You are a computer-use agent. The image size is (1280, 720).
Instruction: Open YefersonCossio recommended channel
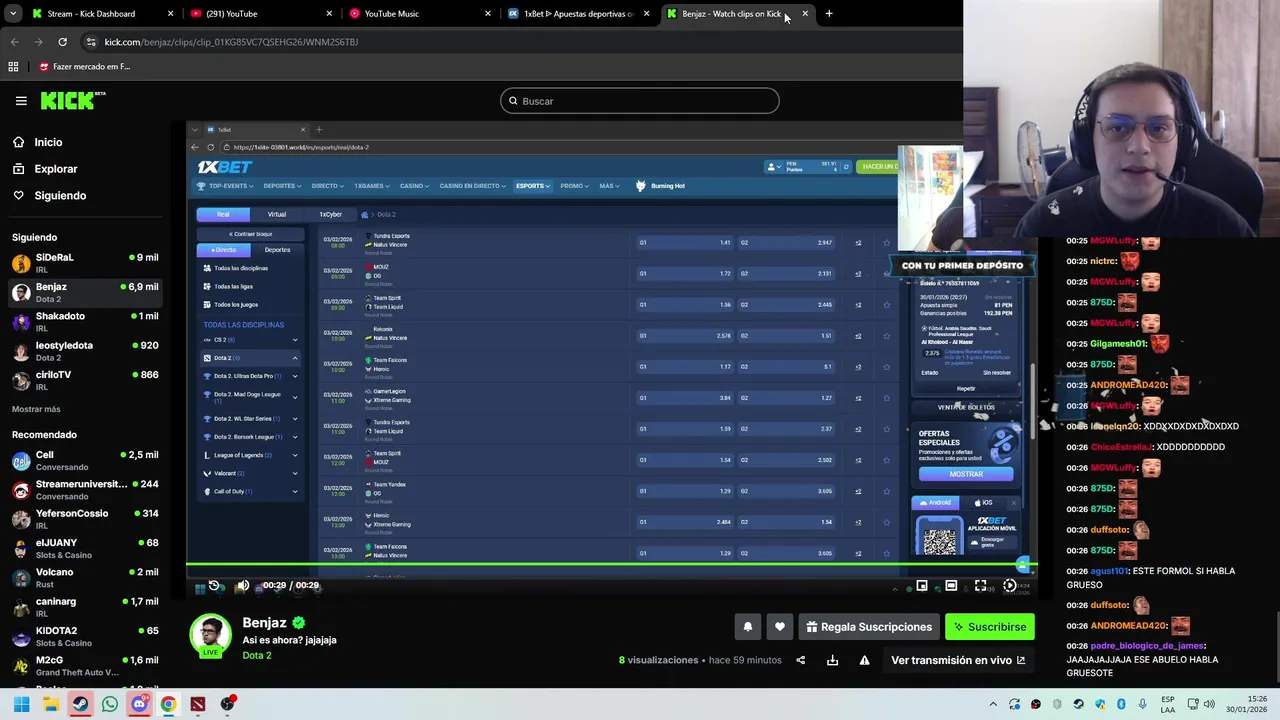[x=85, y=519]
